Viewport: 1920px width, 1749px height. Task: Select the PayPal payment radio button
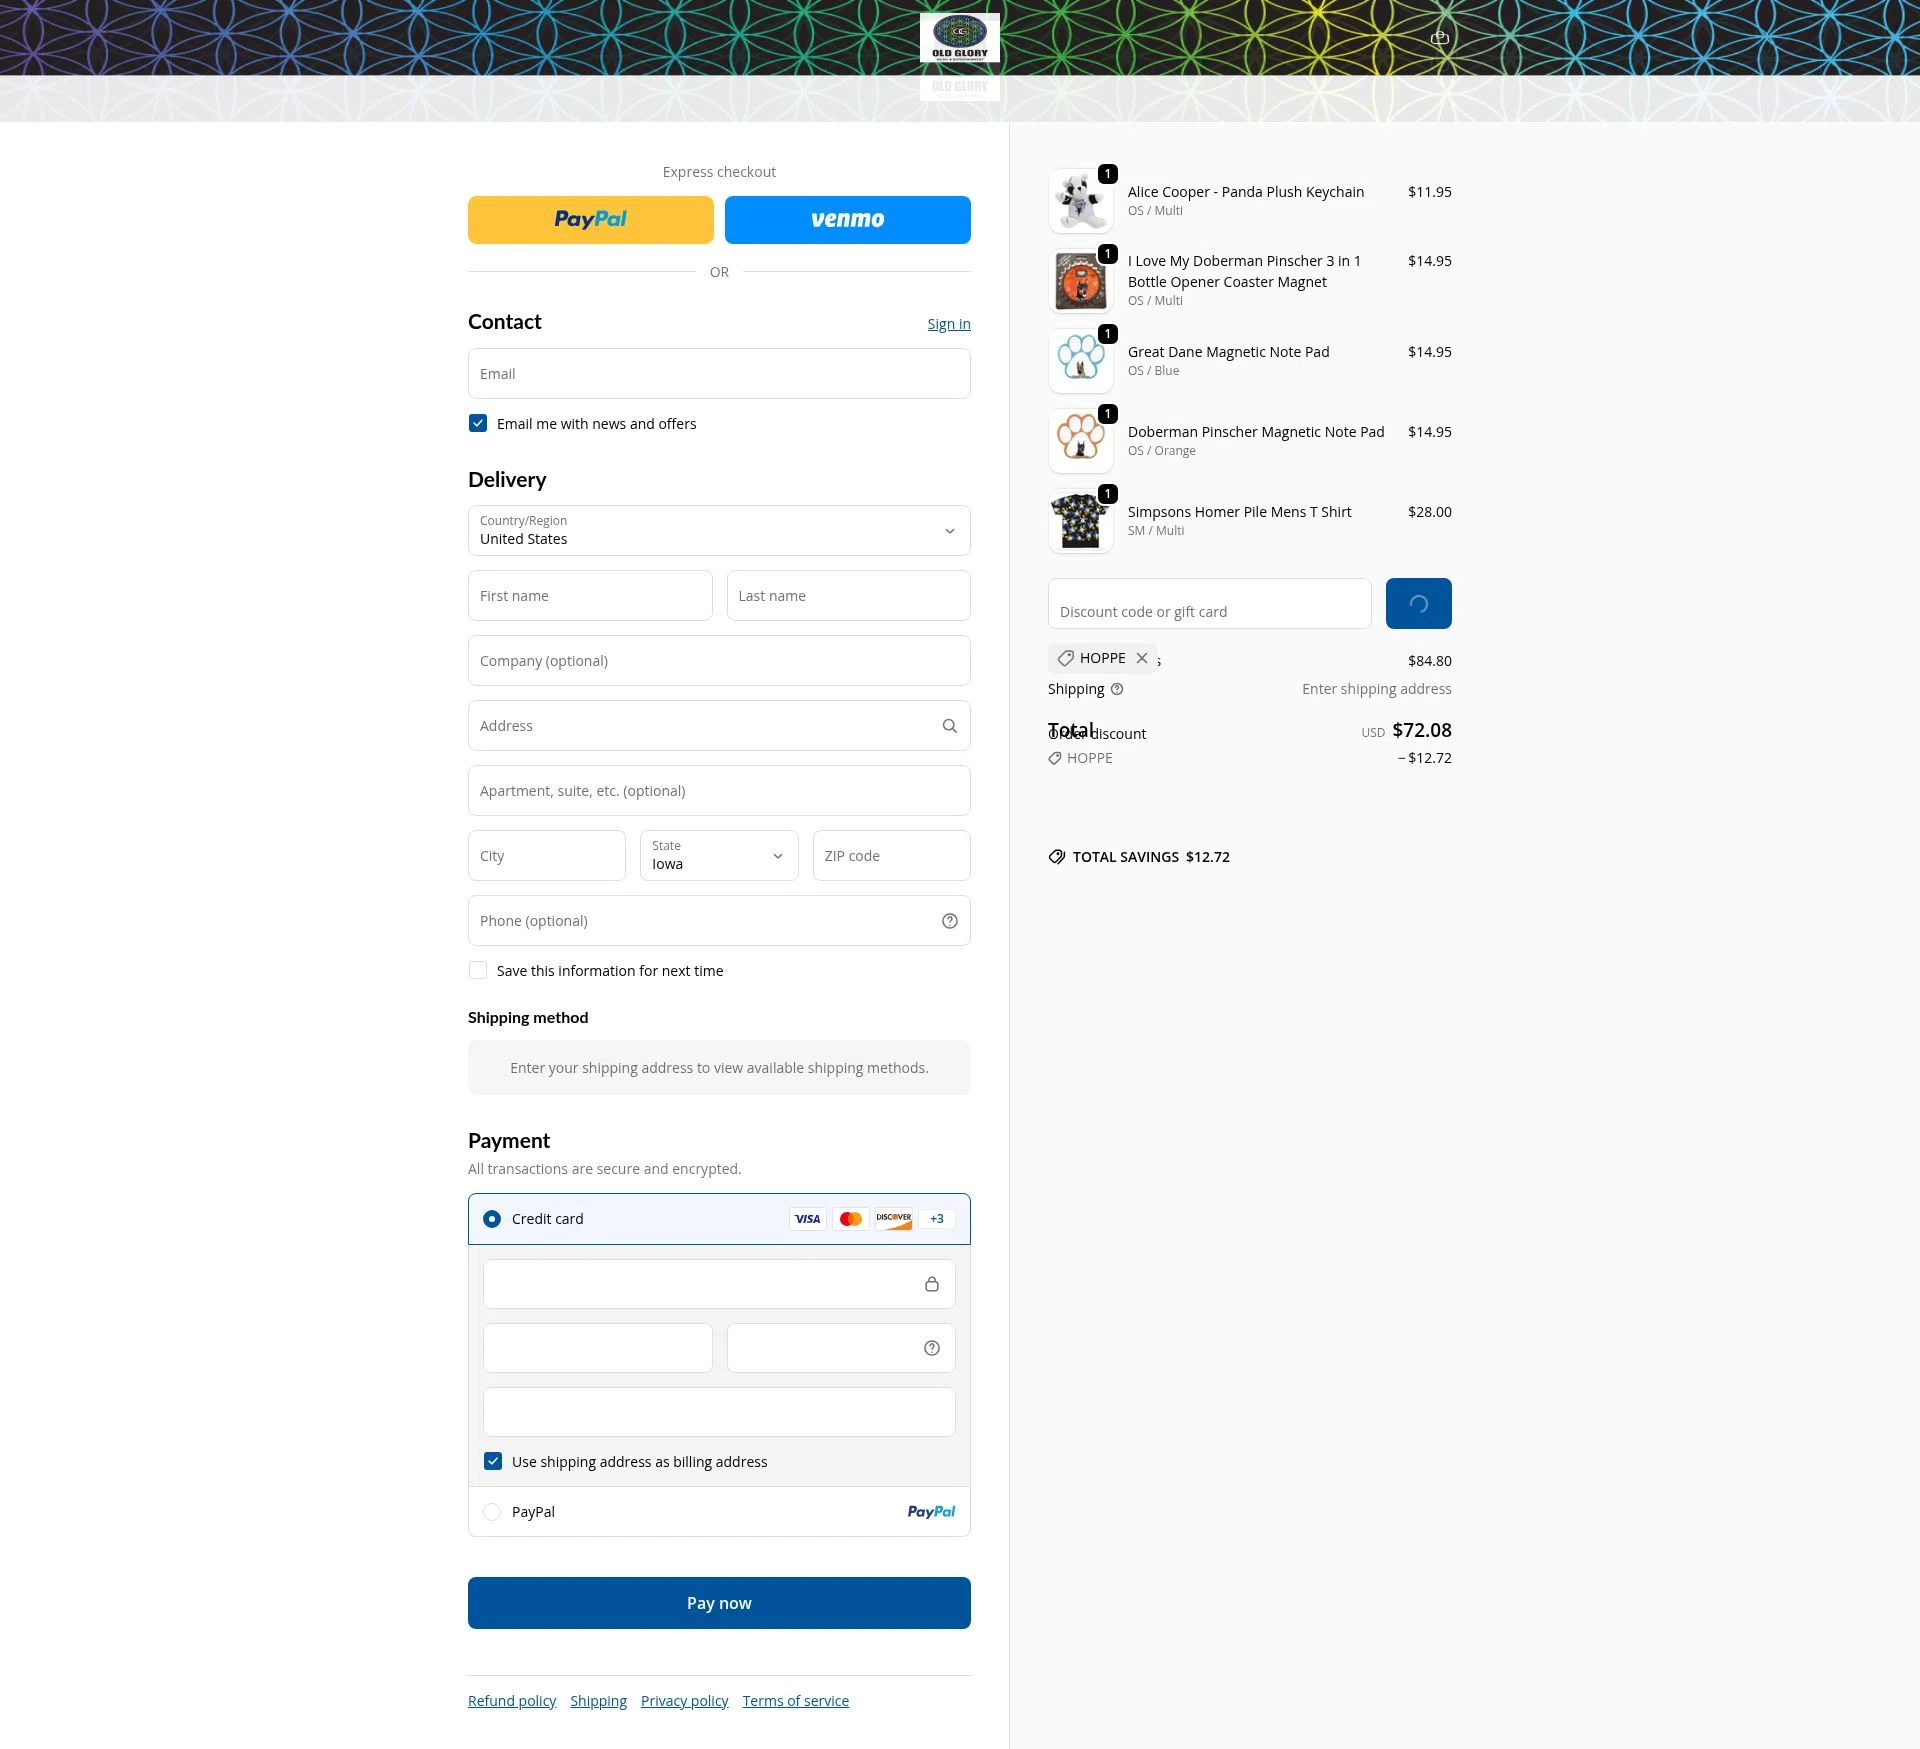point(492,1511)
